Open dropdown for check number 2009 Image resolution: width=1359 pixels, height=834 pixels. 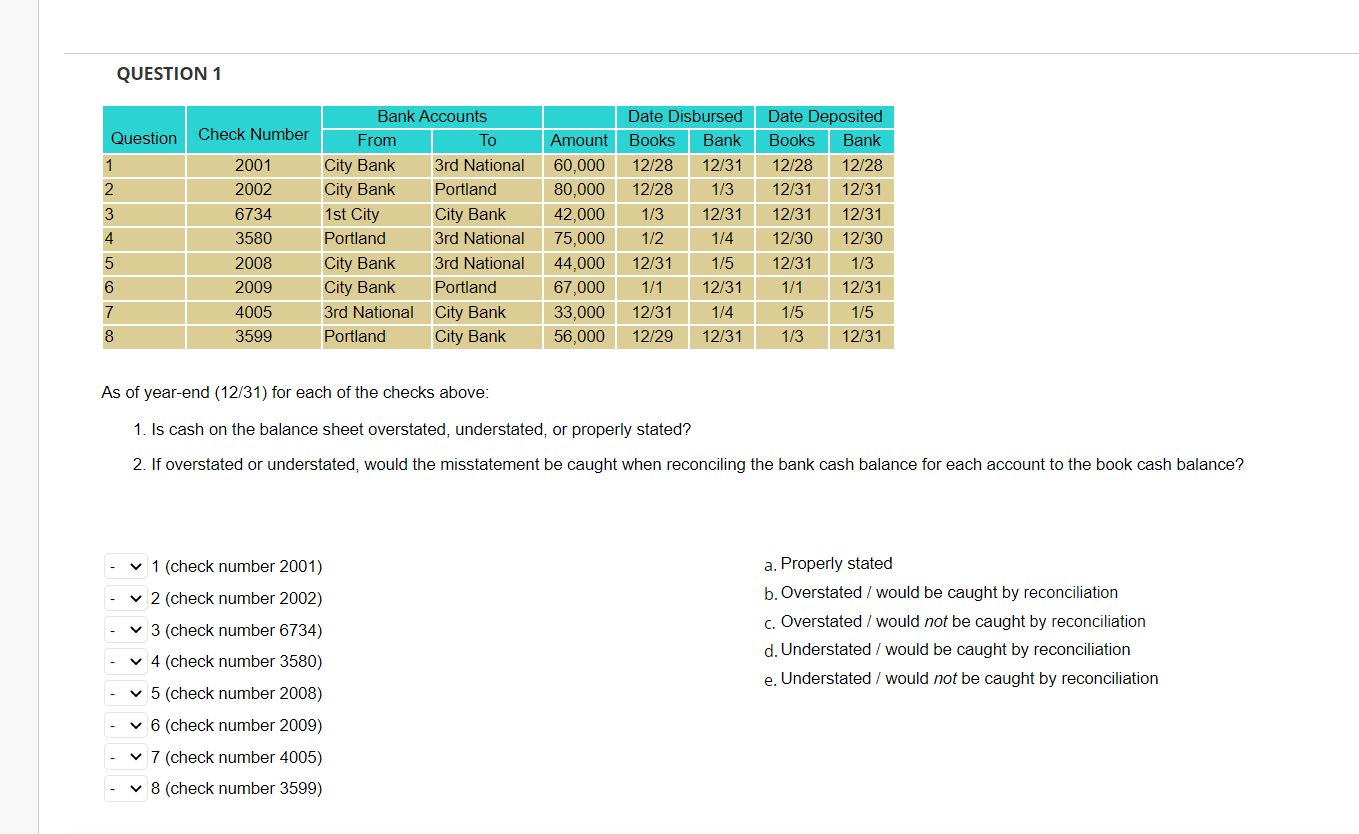pos(125,725)
